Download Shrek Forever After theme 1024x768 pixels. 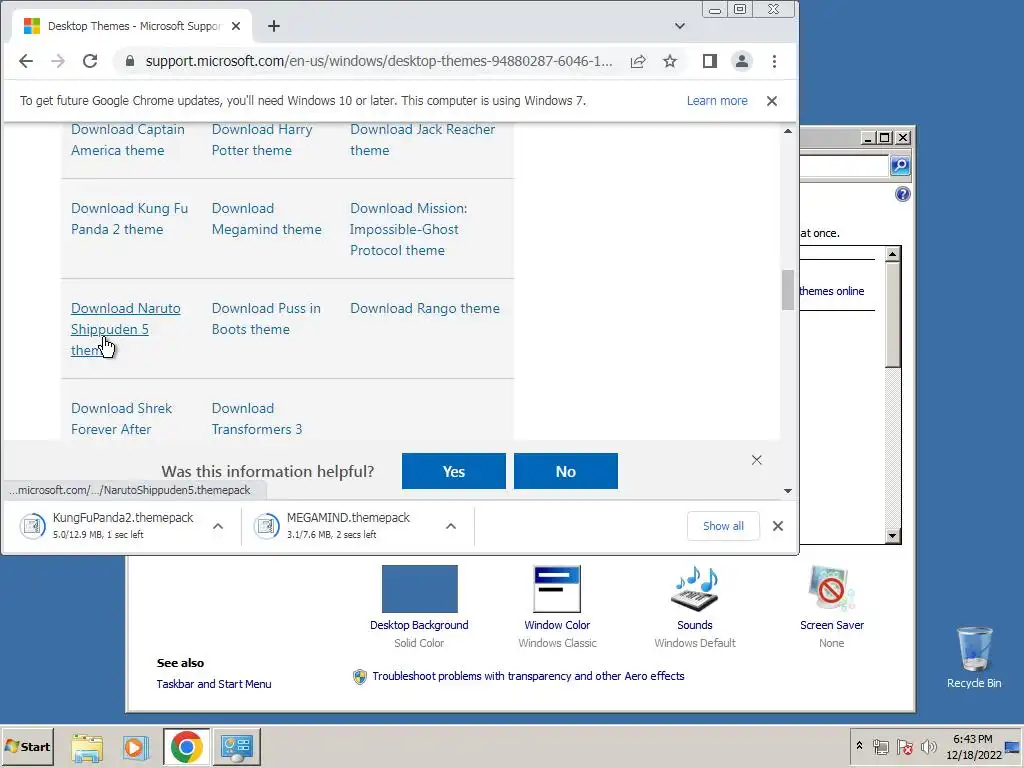pyautogui.click(x=121, y=419)
